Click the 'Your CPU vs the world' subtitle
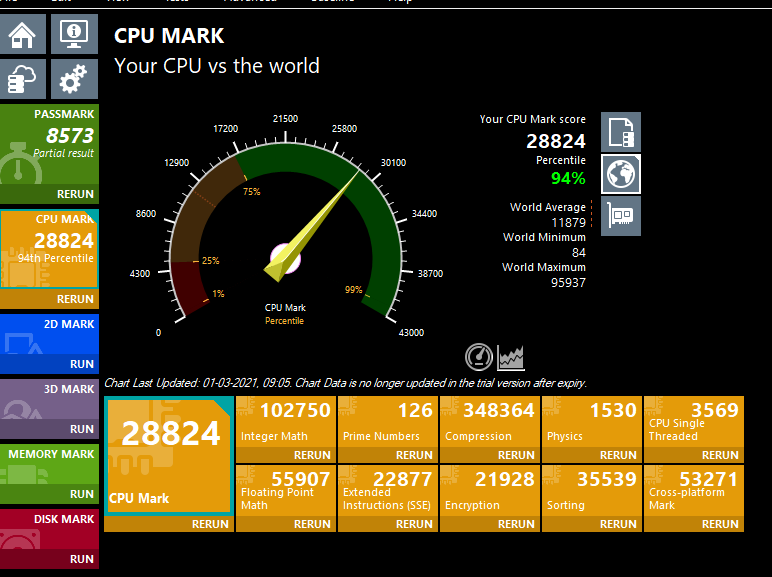The image size is (772, 577). 217,66
